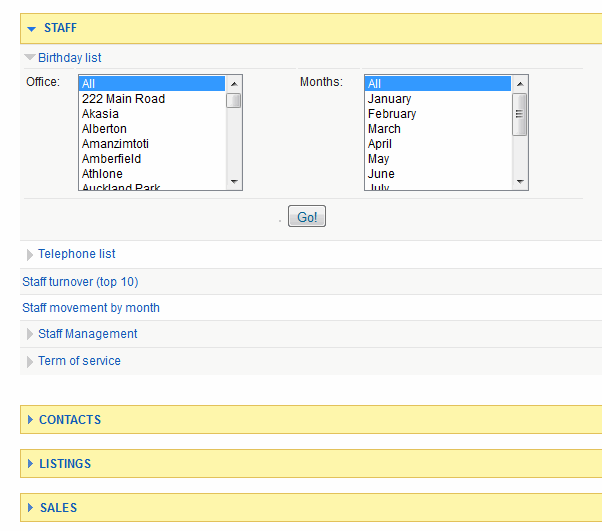Click the Go! button

pyautogui.click(x=306, y=217)
